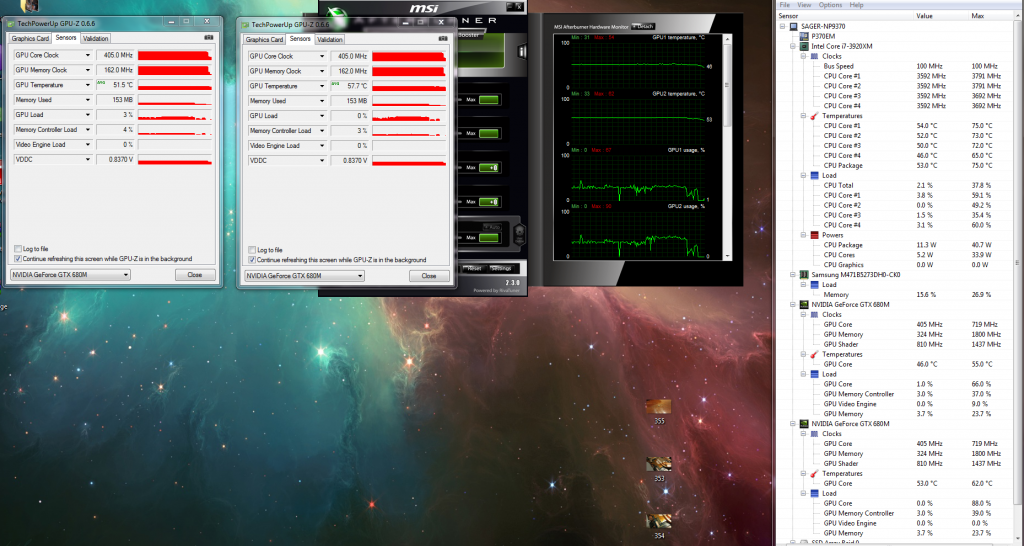Open the File menu in hardware monitor
The height and width of the screenshot is (546, 1024).
[784, 5]
